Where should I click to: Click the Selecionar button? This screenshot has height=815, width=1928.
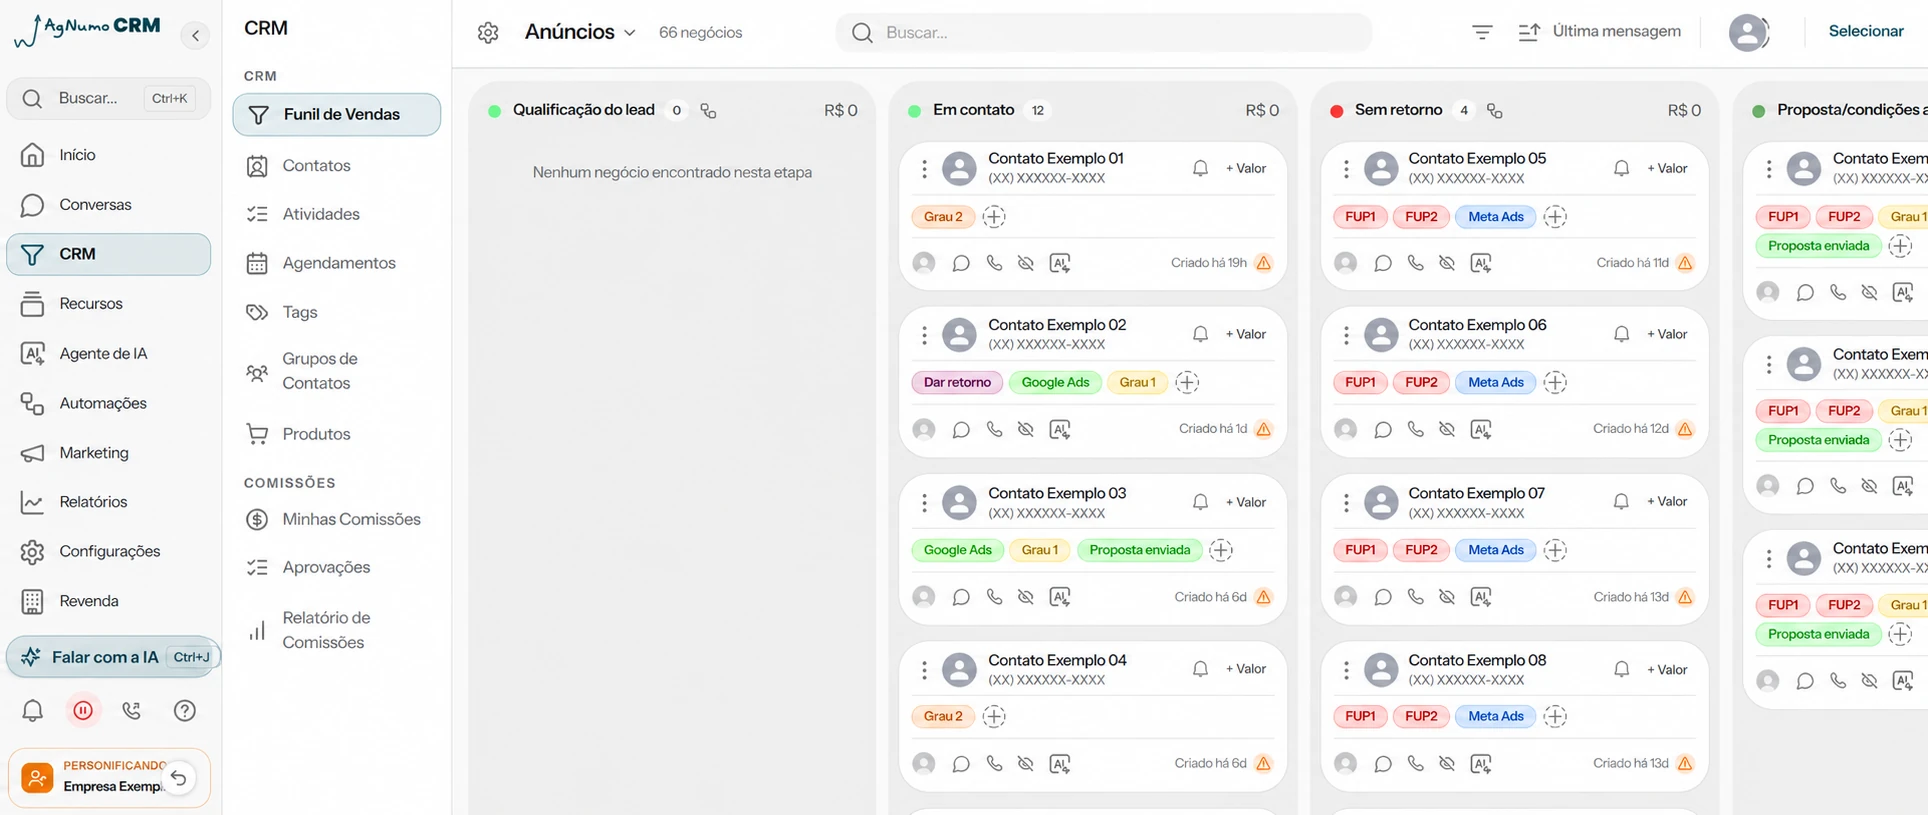point(1866,32)
